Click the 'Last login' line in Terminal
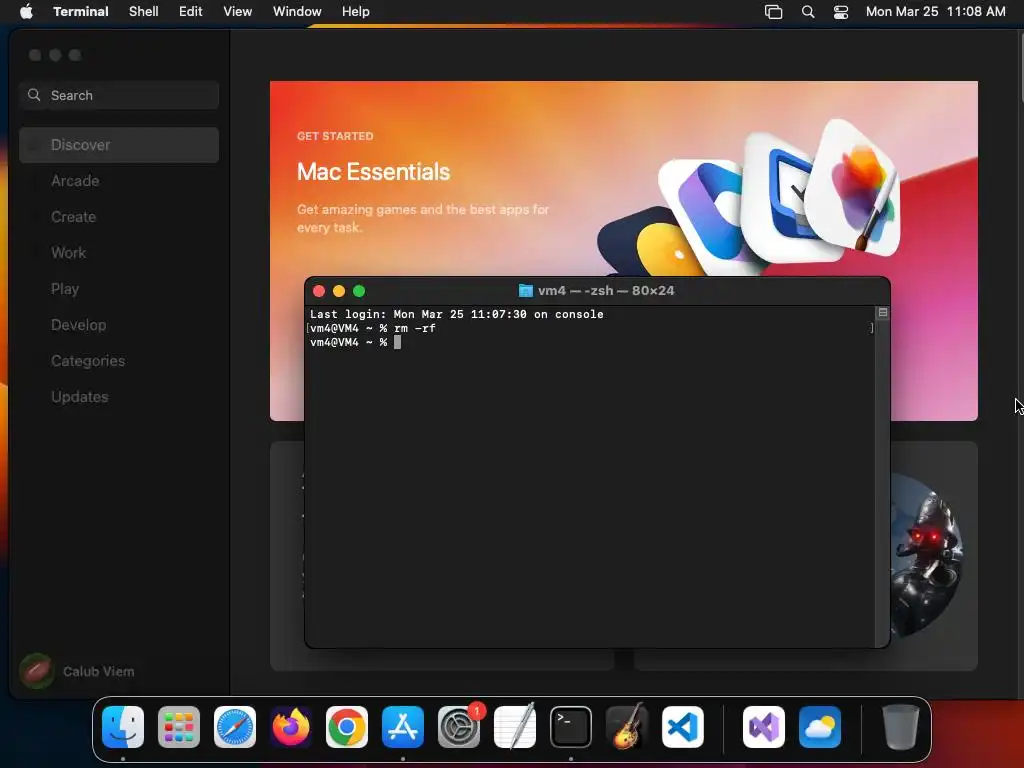This screenshot has width=1024, height=768. (x=456, y=314)
